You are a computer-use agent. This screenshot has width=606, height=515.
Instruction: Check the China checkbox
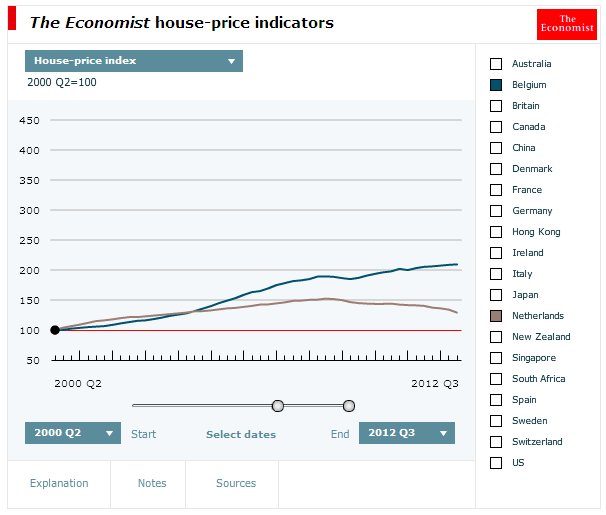pyautogui.click(x=495, y=148)
